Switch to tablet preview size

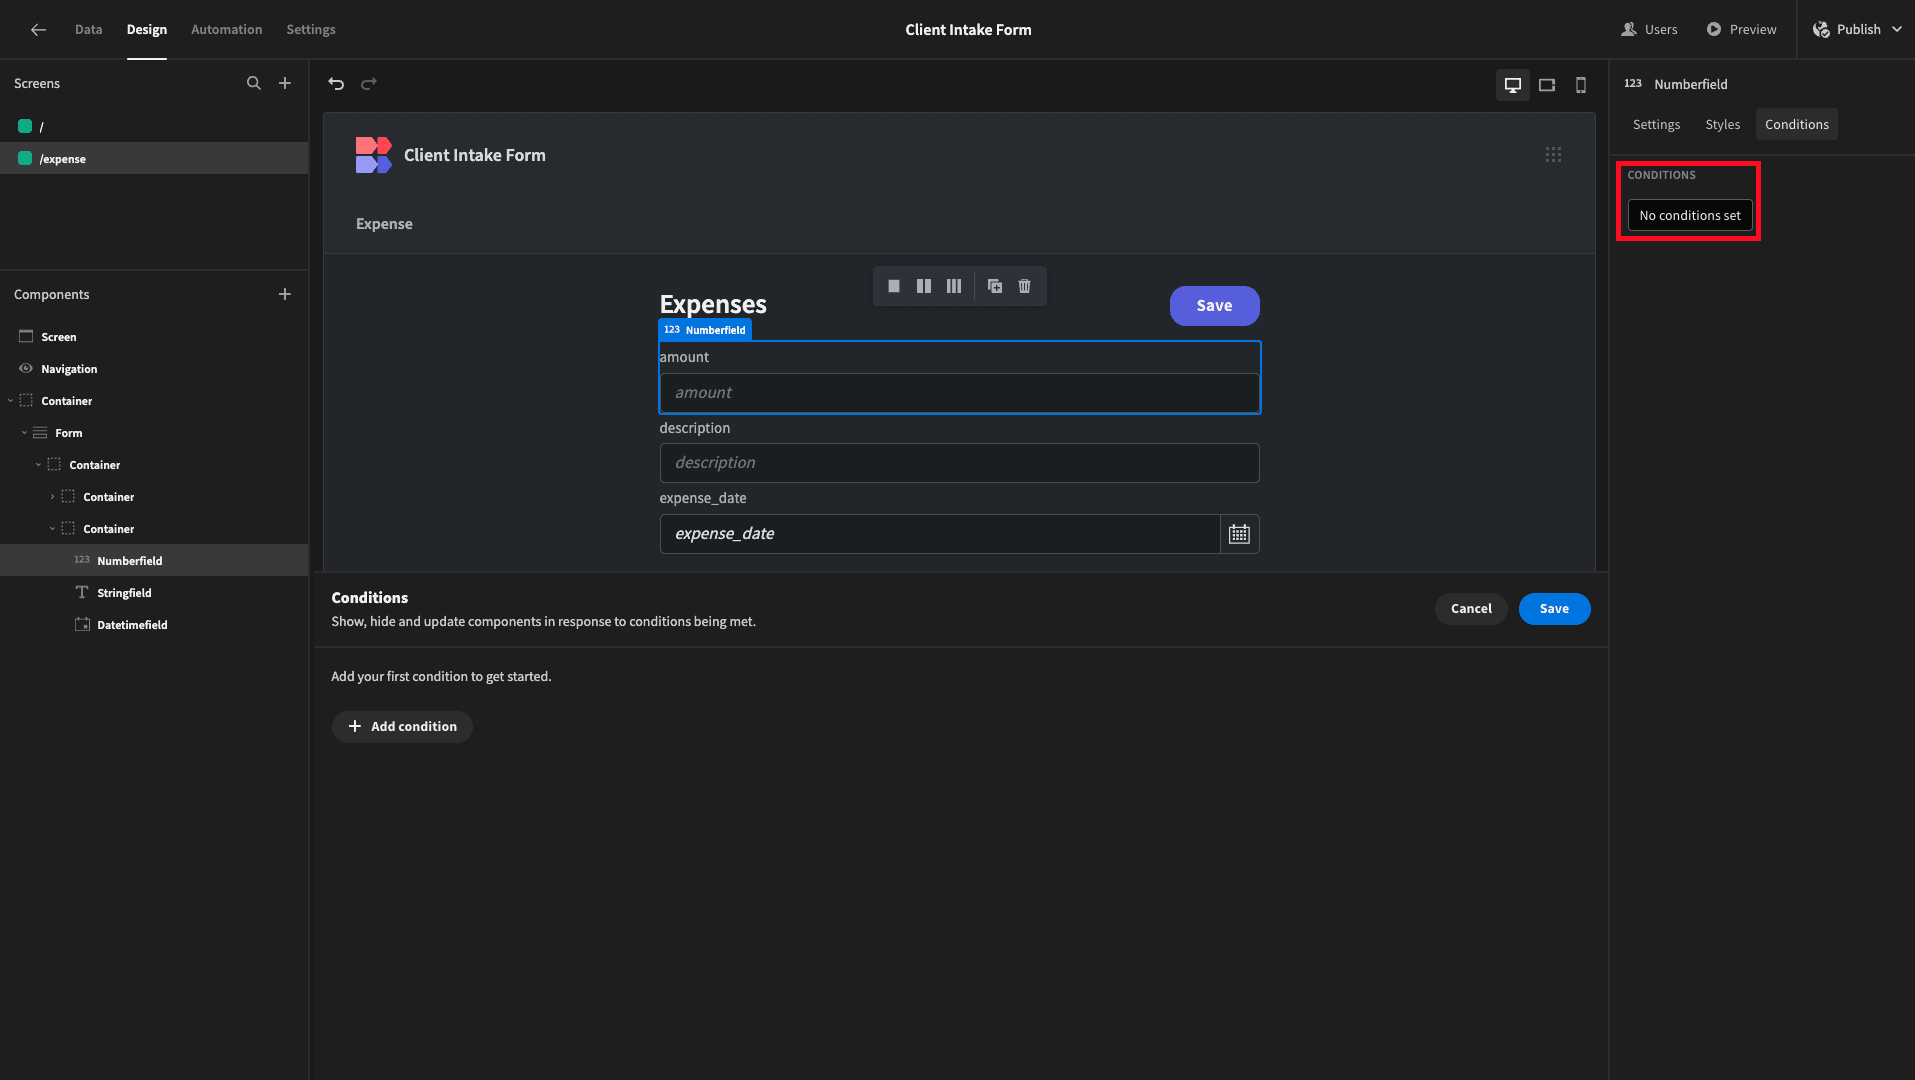click(x=1547, y=85)
